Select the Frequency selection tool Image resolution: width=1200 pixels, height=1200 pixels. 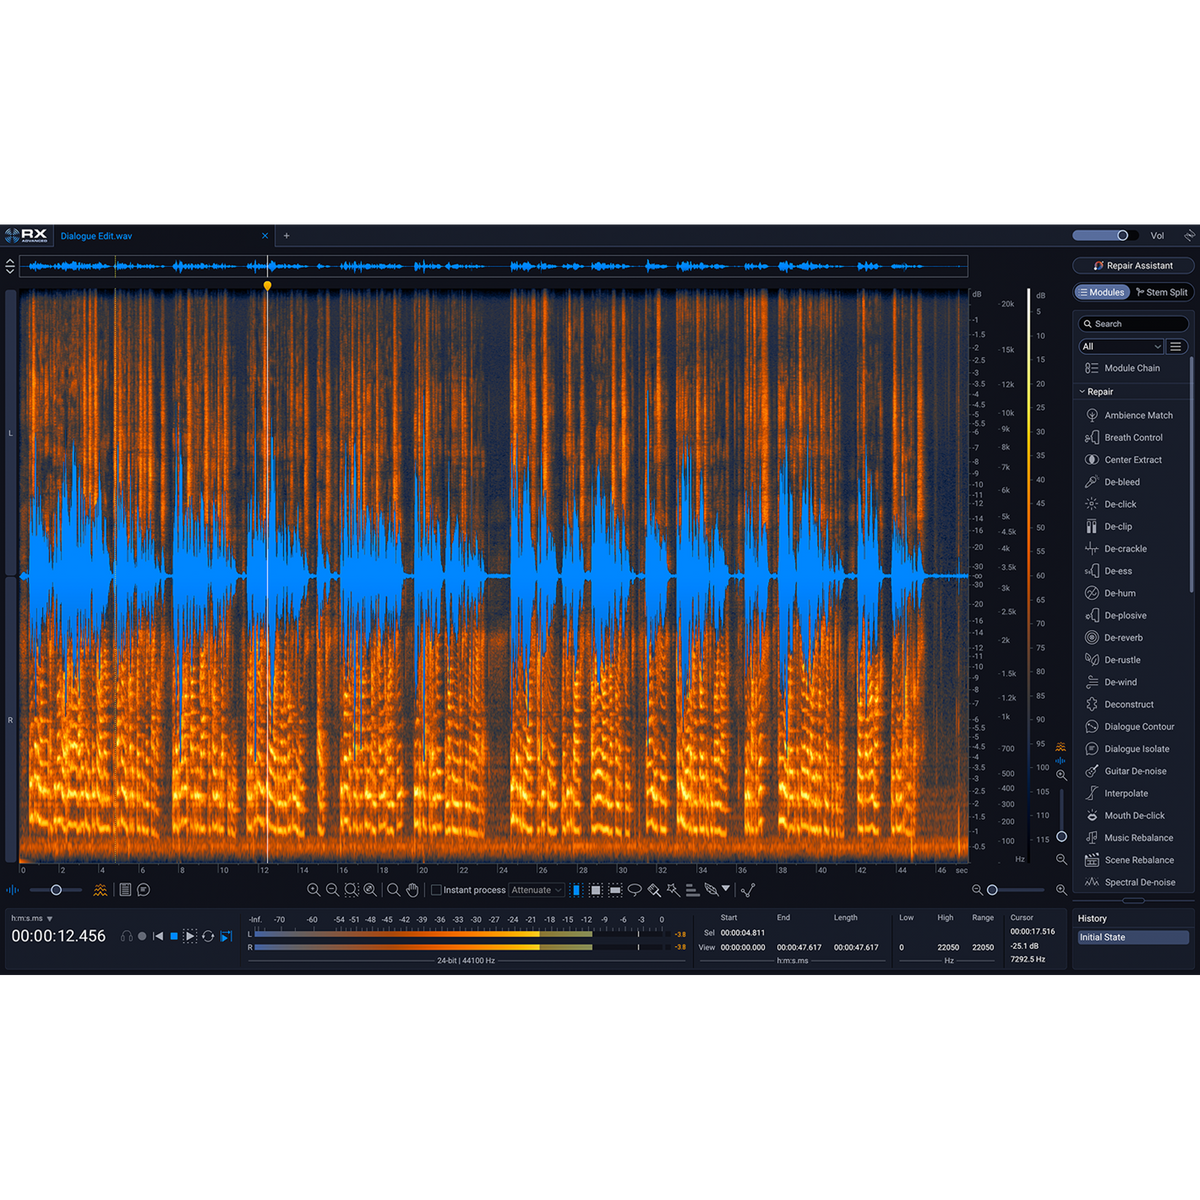click(x=615, y=890)
